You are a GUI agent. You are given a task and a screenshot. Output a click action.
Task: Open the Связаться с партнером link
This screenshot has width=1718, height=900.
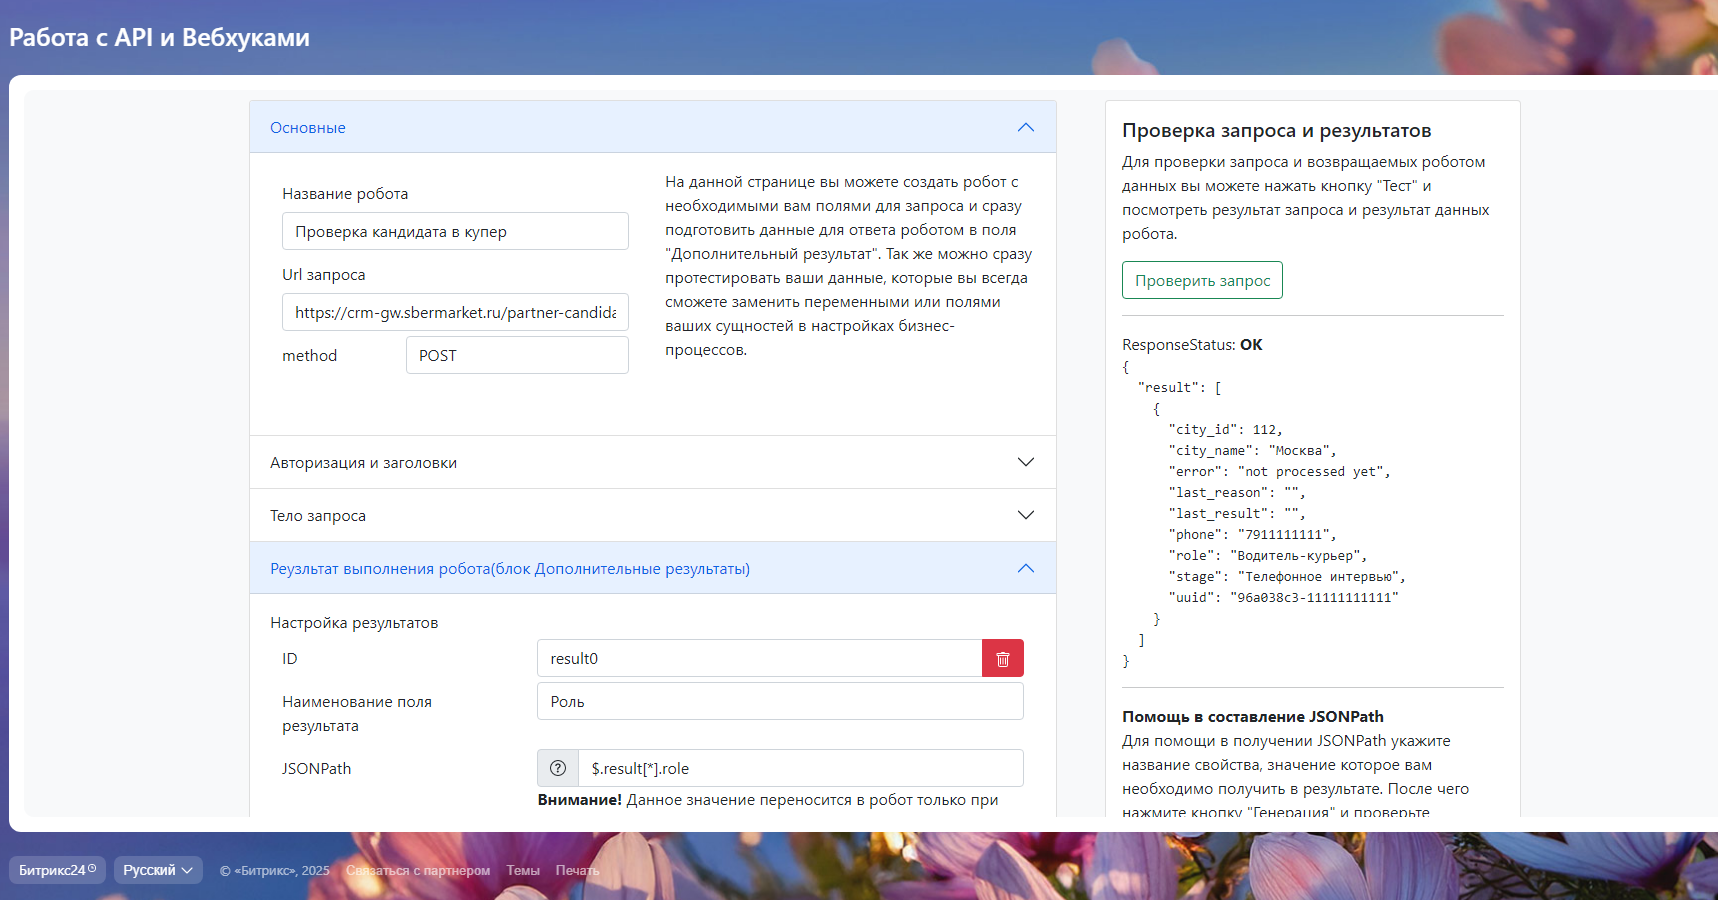click(418, 871)
